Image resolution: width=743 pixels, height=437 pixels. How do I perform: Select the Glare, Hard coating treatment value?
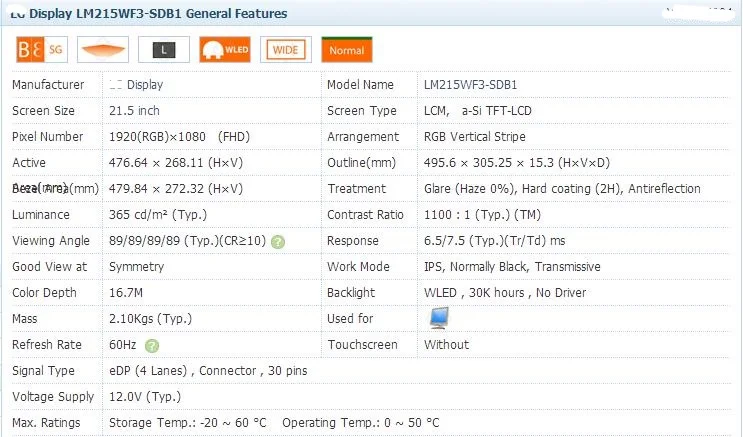pyautogui.click(x=562, y=189)
